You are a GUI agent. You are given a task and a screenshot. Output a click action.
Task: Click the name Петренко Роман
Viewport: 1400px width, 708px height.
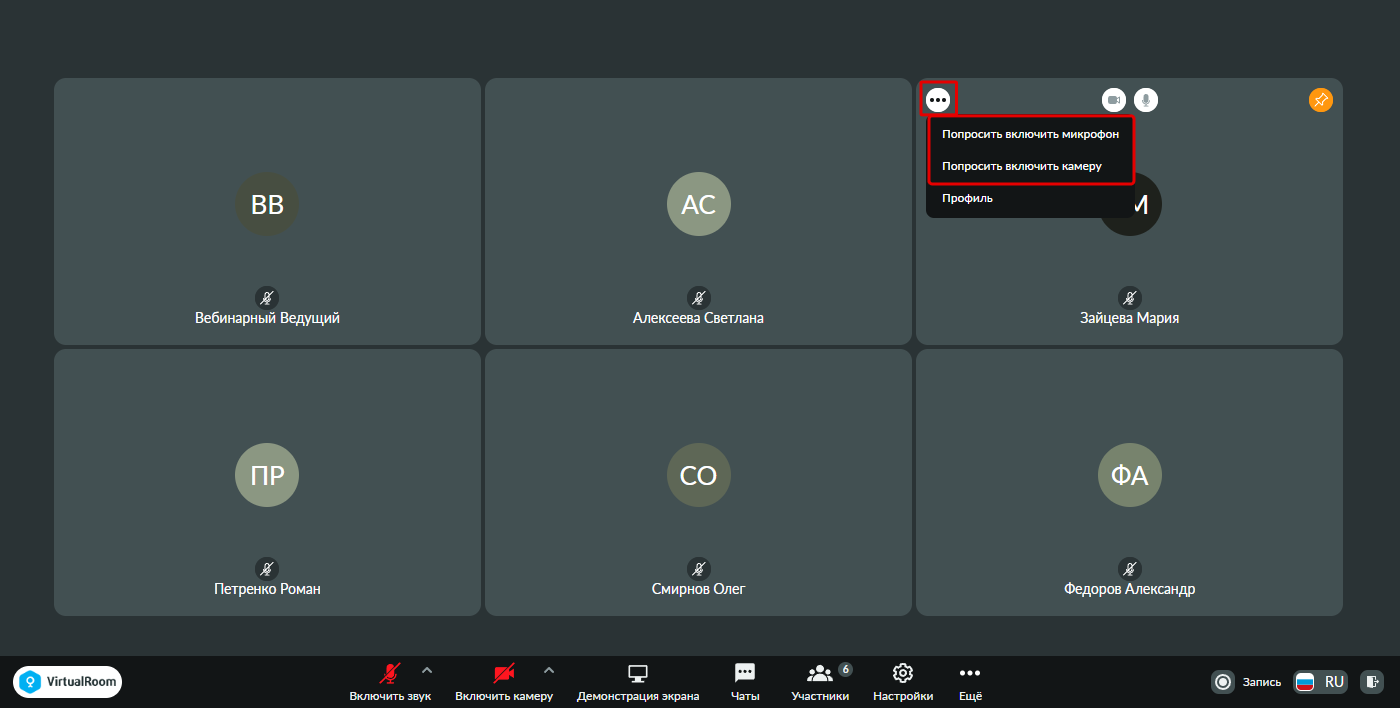coord(267,589)
